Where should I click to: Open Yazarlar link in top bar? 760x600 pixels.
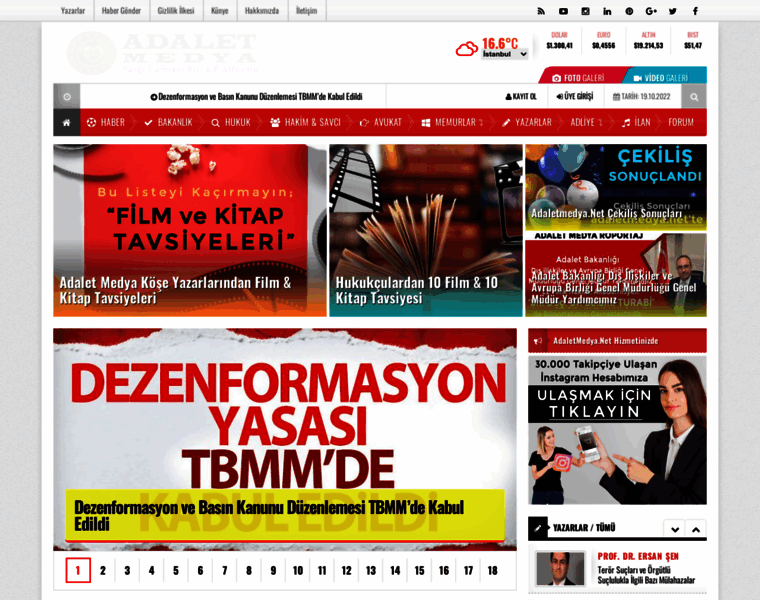[73, 11]
